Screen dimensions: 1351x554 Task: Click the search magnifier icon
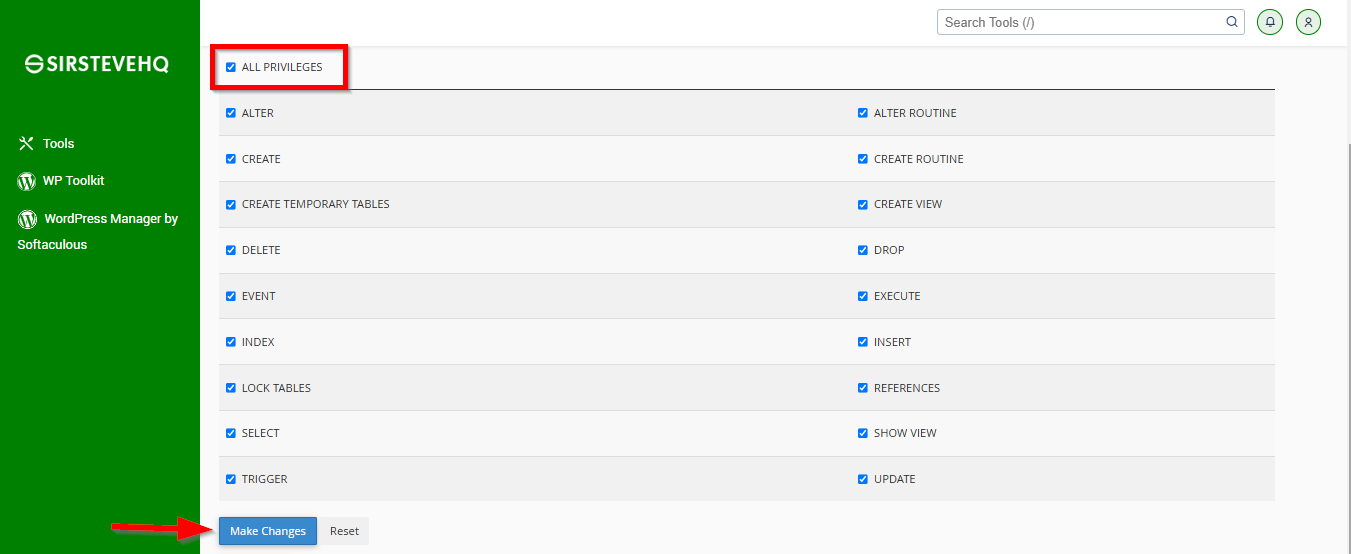tap(1232, 22)
